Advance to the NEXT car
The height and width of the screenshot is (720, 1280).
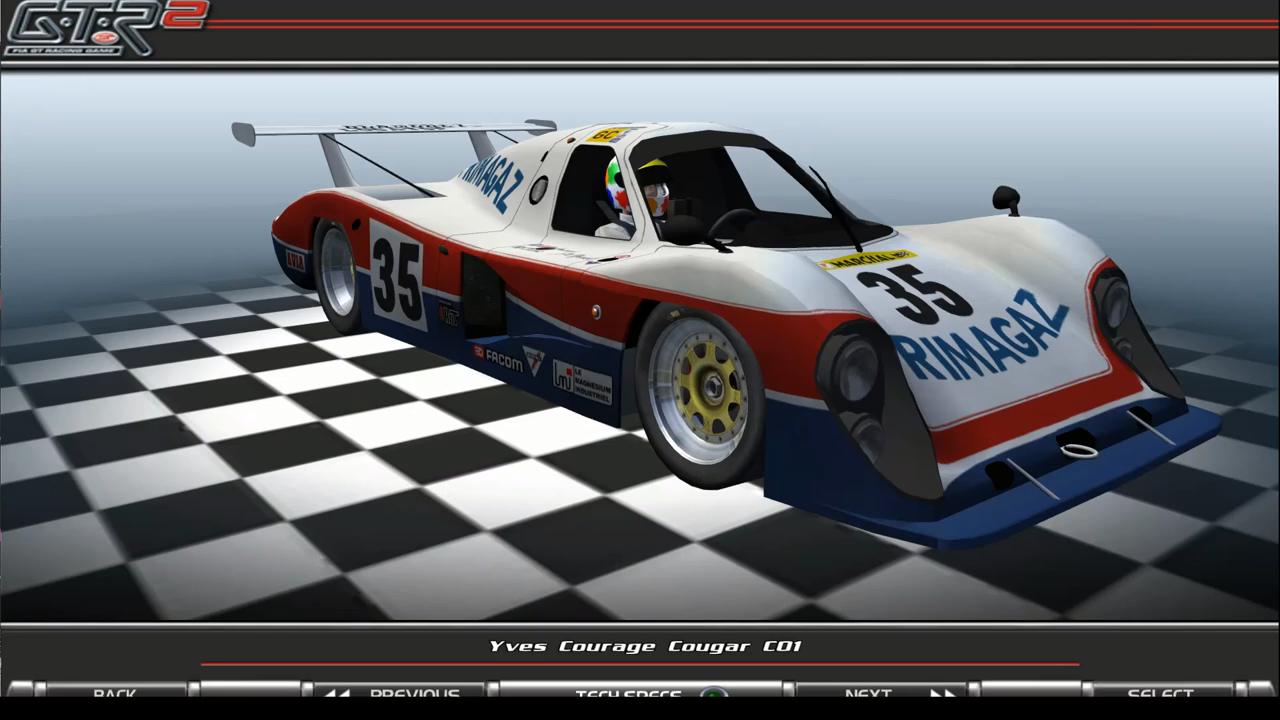(868, 692)
